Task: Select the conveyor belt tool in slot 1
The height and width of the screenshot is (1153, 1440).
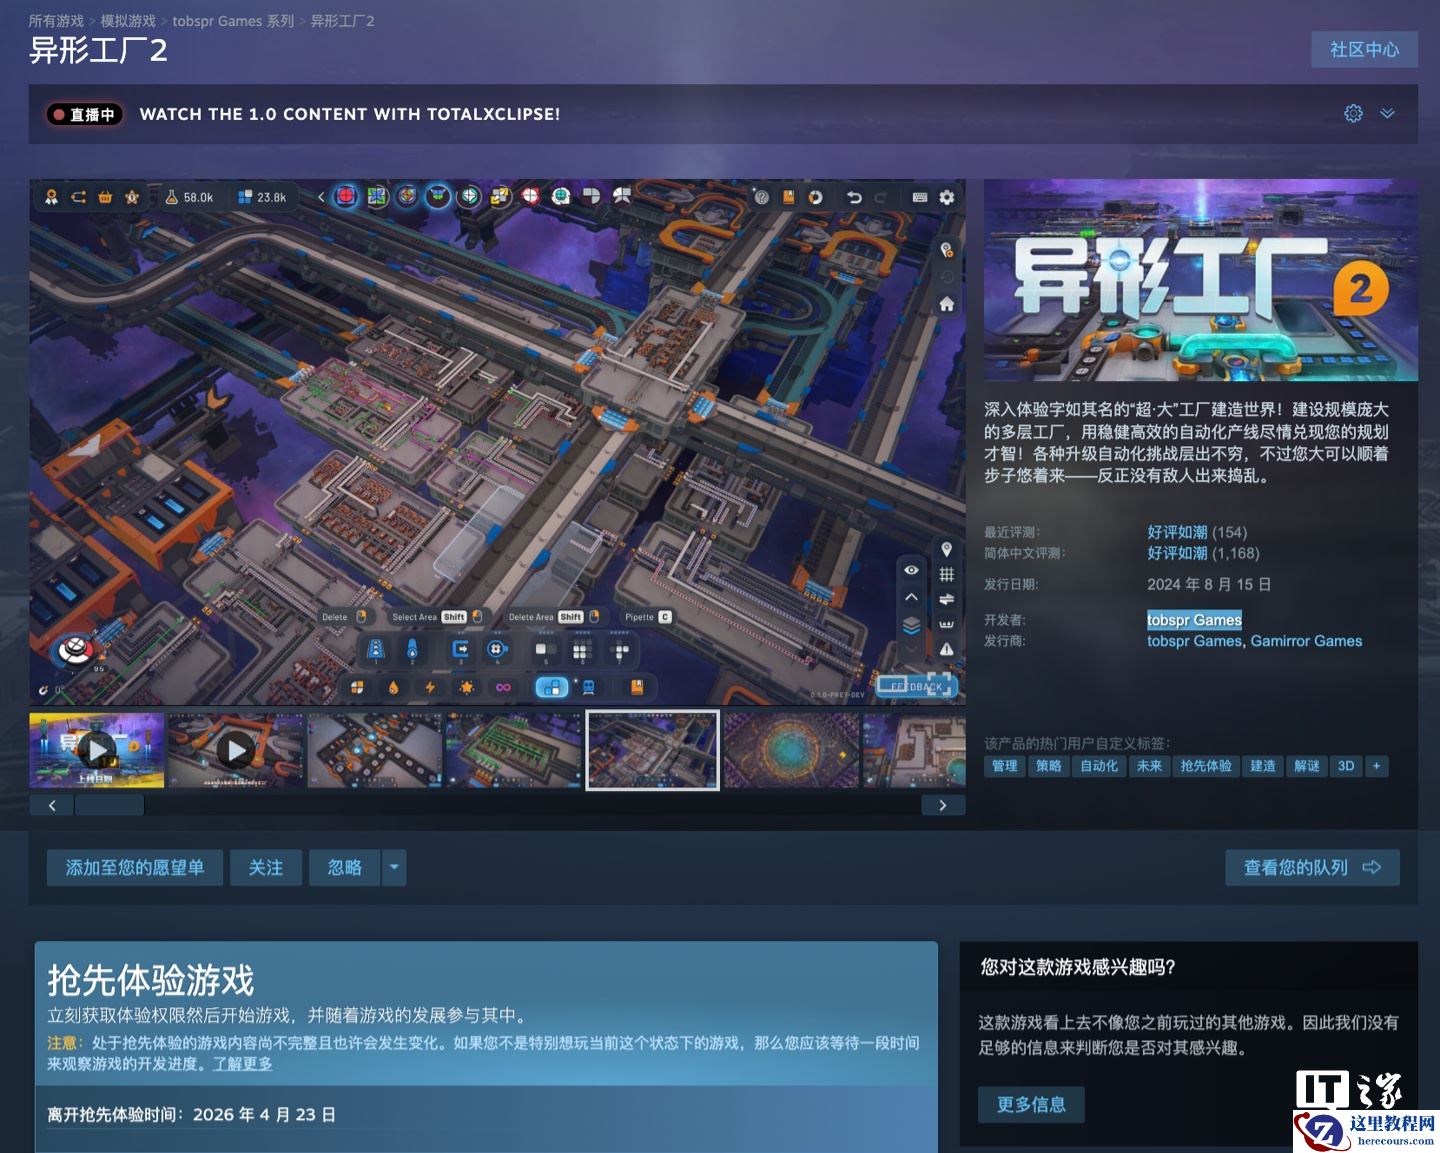Action: 375,648
